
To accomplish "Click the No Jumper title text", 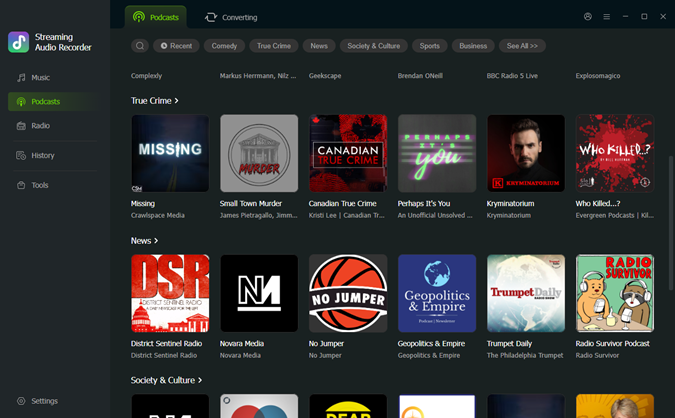I will pyautogui.click(x=326, y=344).
